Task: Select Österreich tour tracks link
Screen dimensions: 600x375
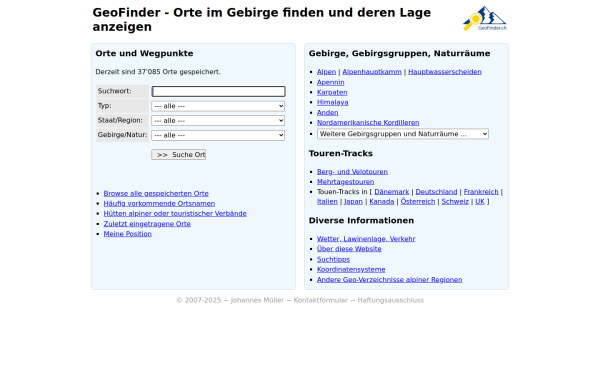Action: tap(418, 201)
